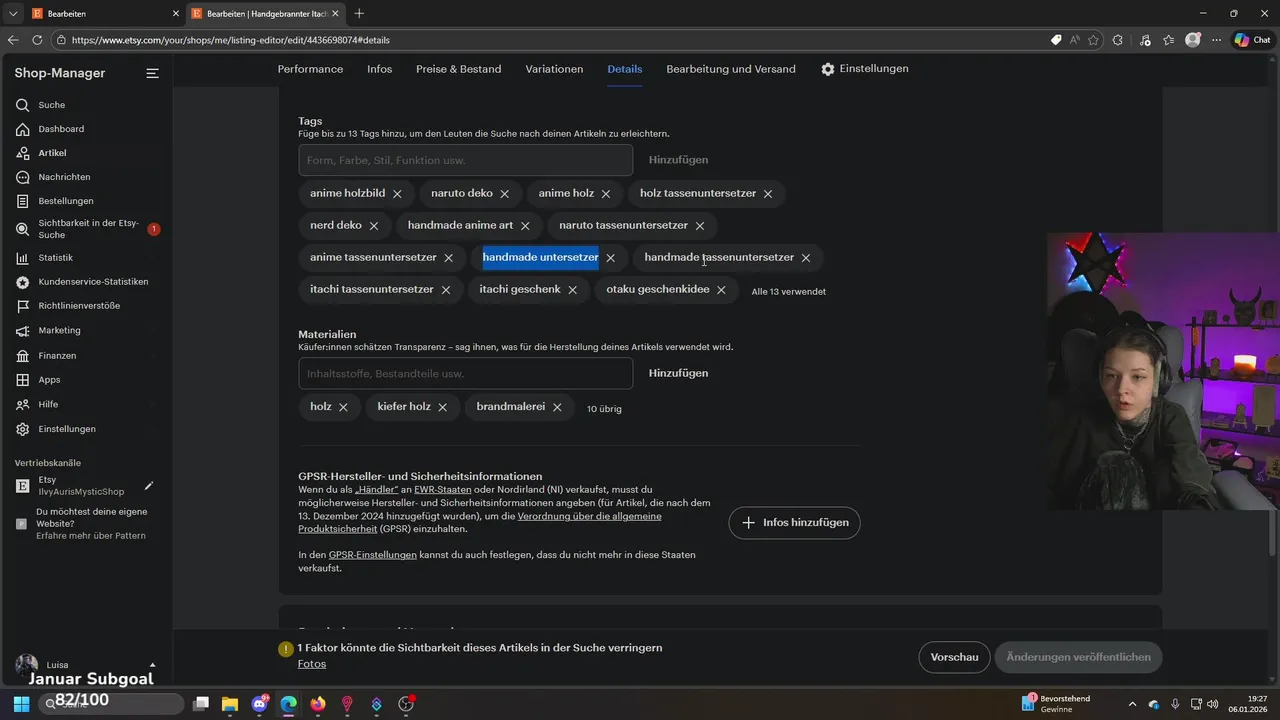Click the Materialien input field
The image size is (1280, 720).
point(465,373)
